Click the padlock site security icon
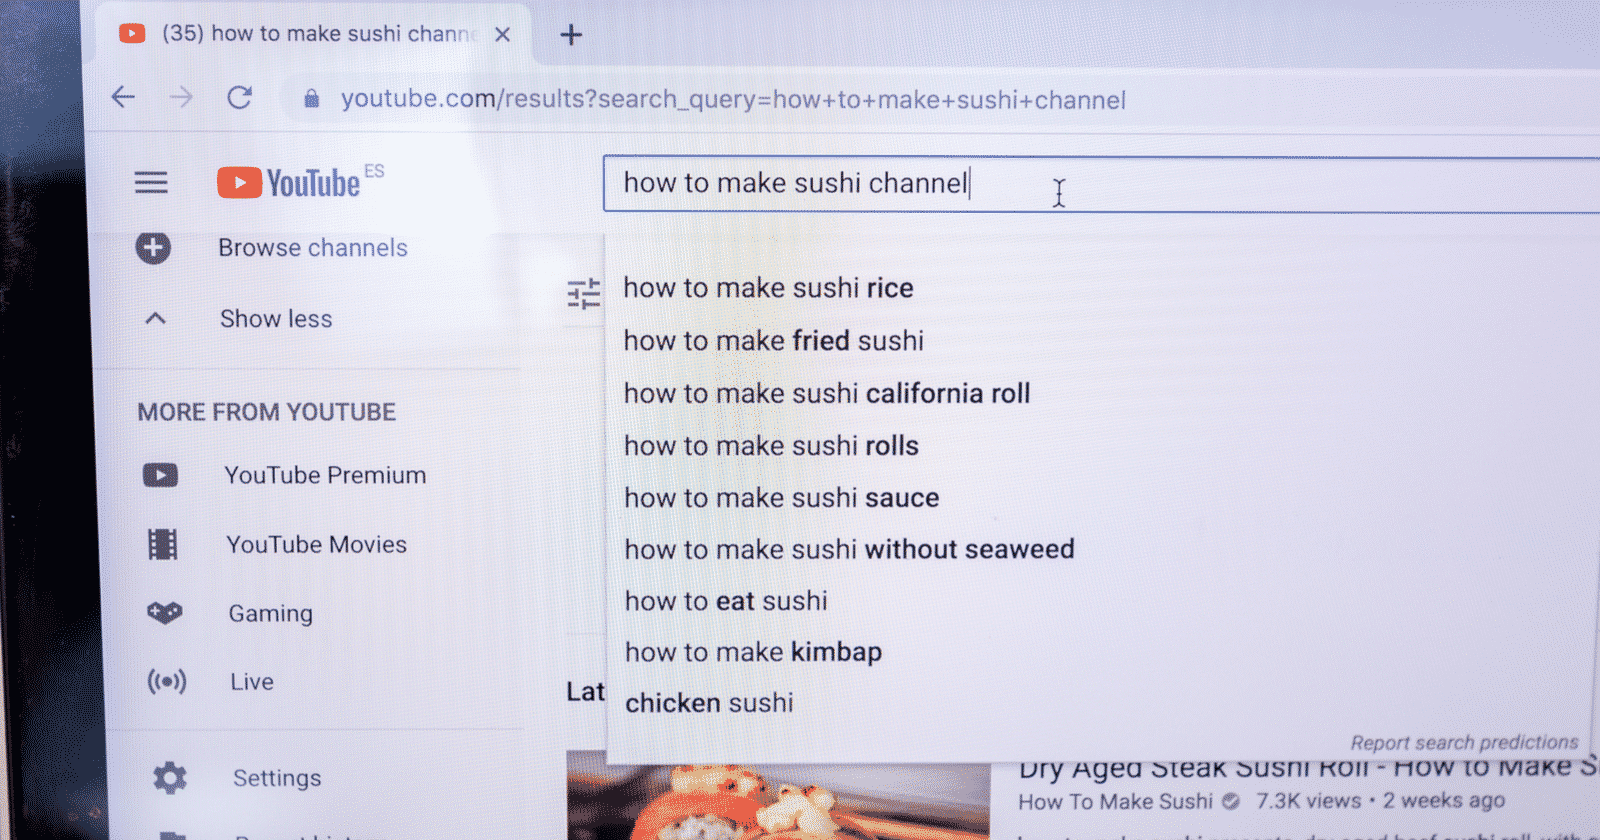This screenshot has height=840, width=1600. 312,98
